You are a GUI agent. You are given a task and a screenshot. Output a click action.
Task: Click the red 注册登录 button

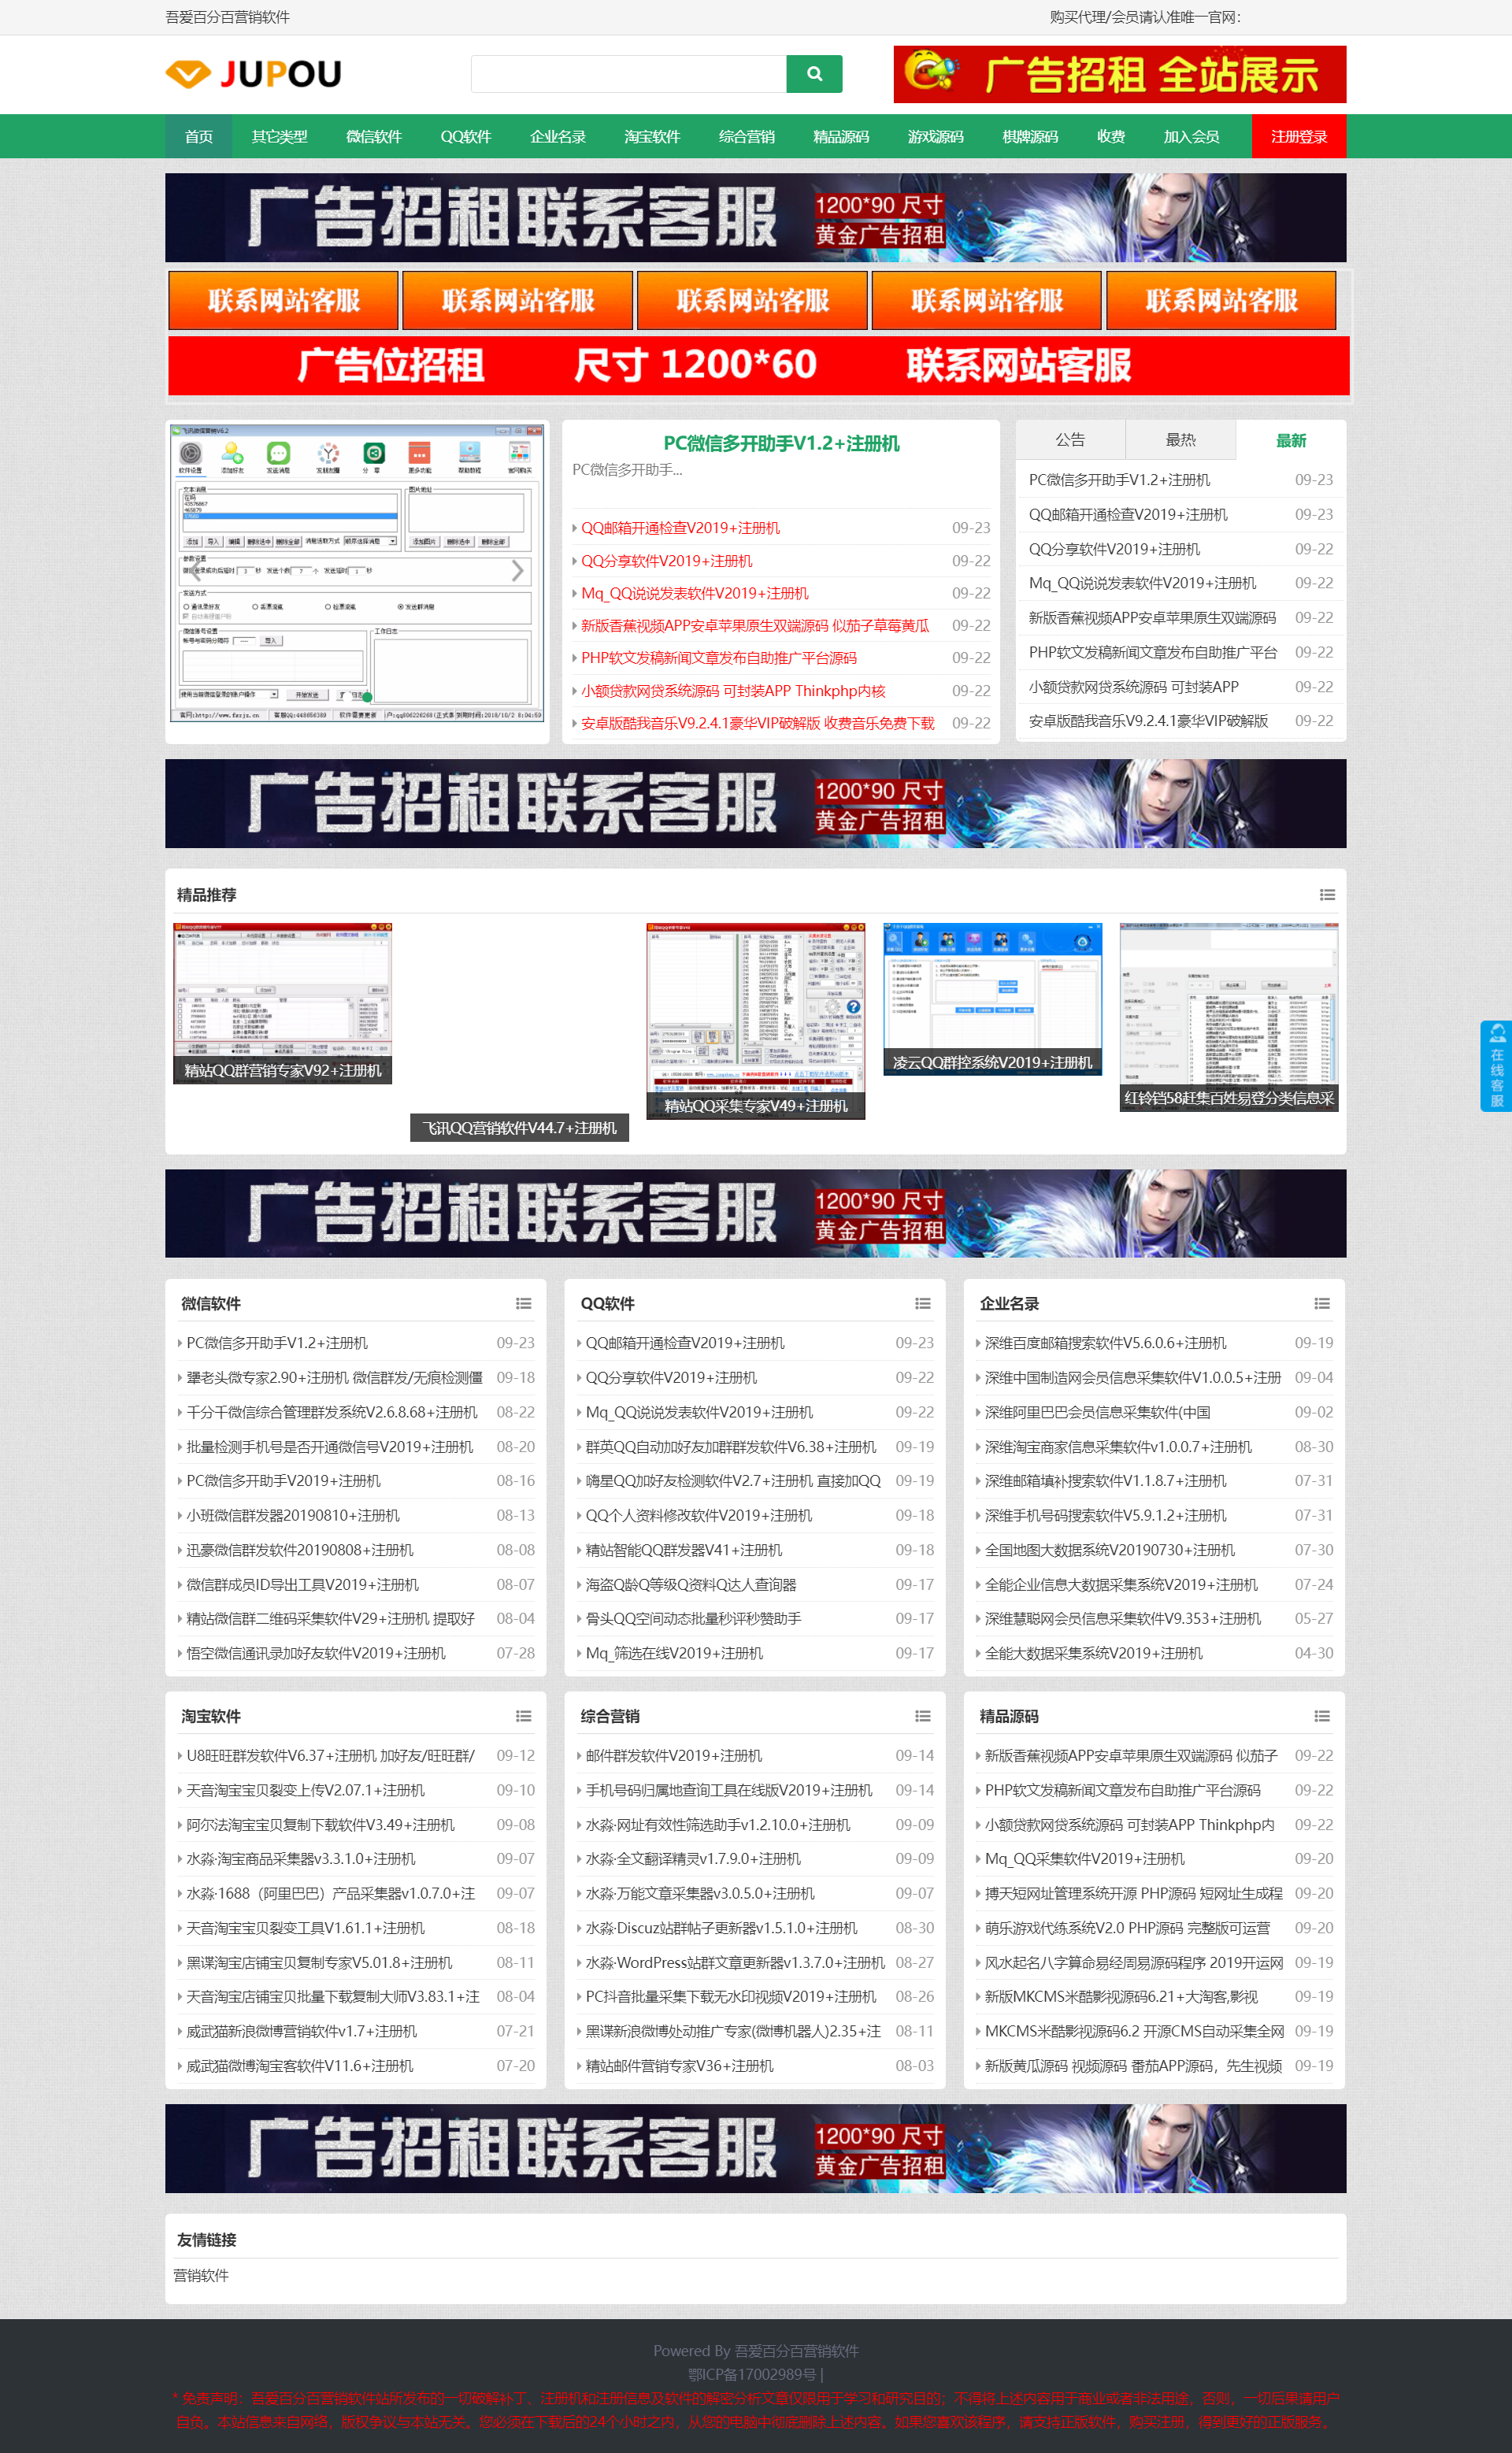coord(1298,137)
